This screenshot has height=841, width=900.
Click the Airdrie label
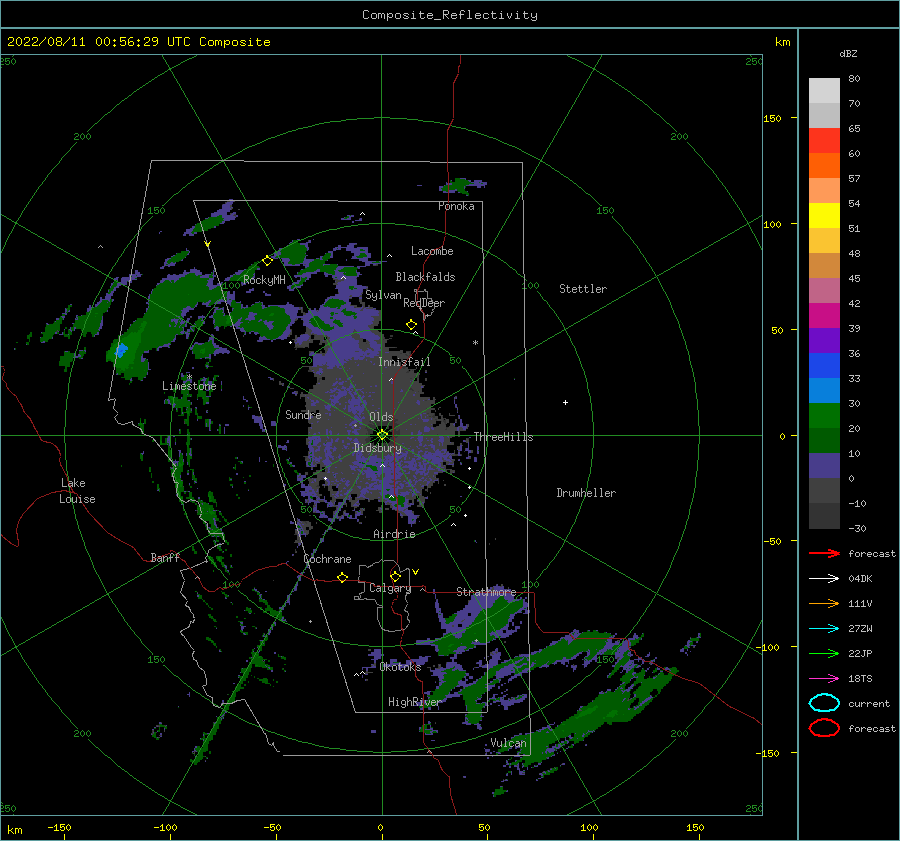pos(394,534)
